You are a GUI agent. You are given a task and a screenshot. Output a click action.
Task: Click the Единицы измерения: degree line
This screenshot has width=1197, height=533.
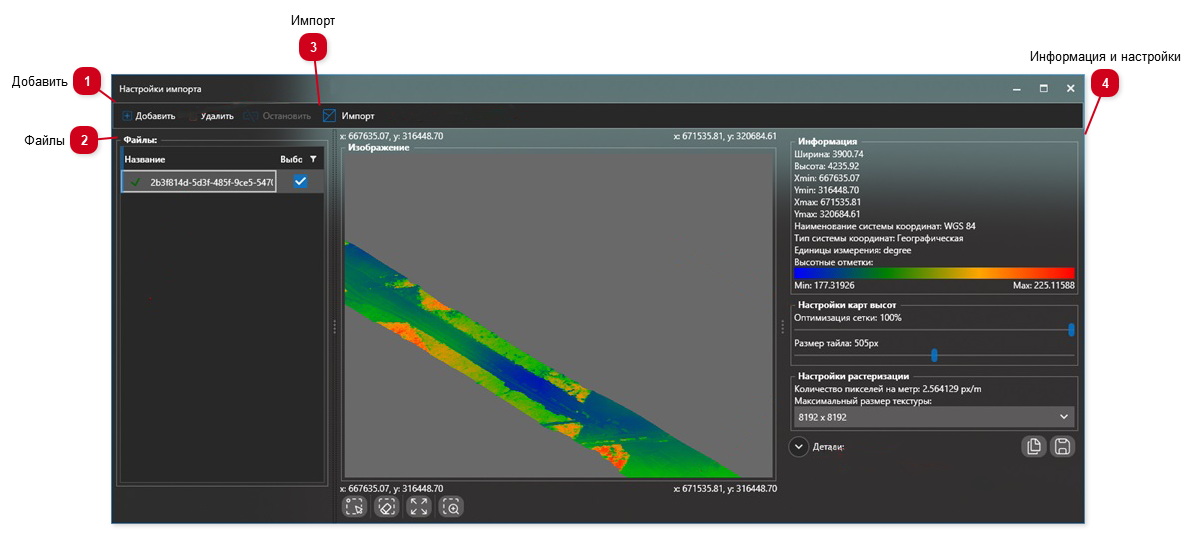tap(853, 250)
